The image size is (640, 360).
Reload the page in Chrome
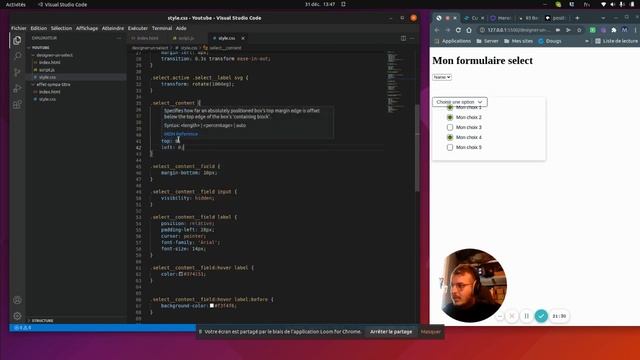(458, 30)
